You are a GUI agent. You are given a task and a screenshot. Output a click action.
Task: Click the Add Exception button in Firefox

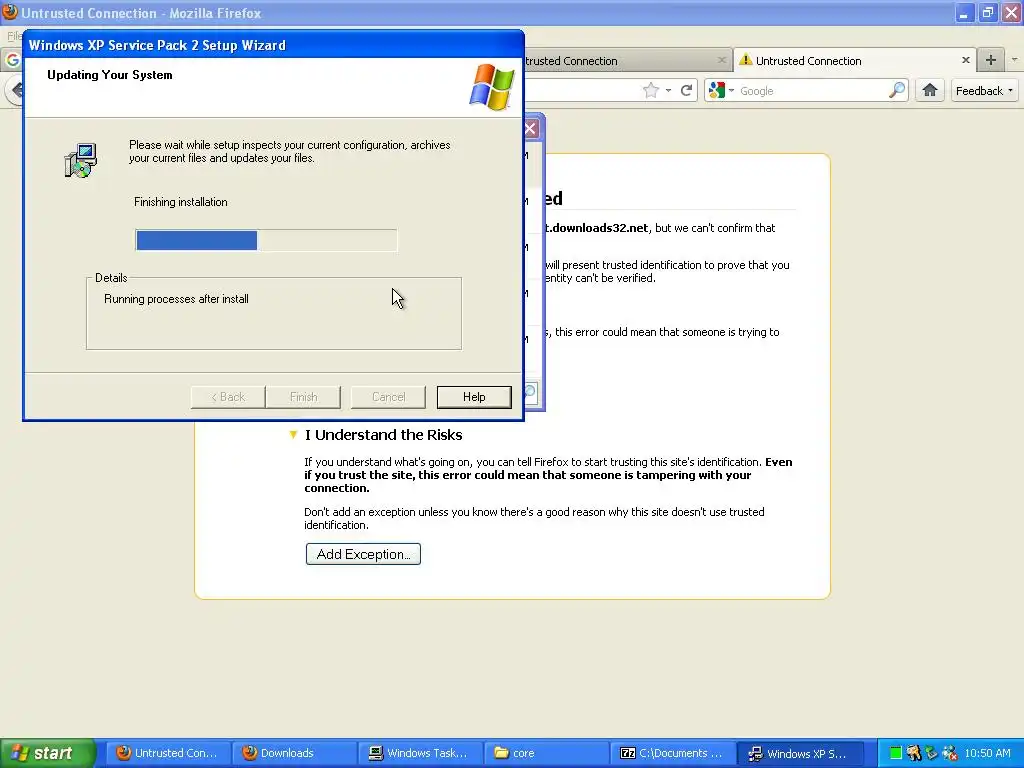tap(363, 554)
